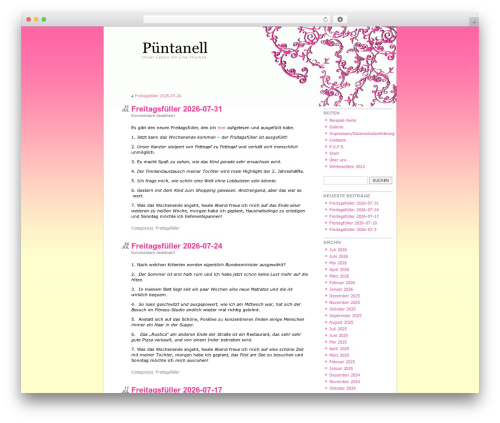The image size is (500, 423).
Task: Click 'Kommentare deaktiviert' under the 2026-07-24 post
Action: tap(153, 253)
